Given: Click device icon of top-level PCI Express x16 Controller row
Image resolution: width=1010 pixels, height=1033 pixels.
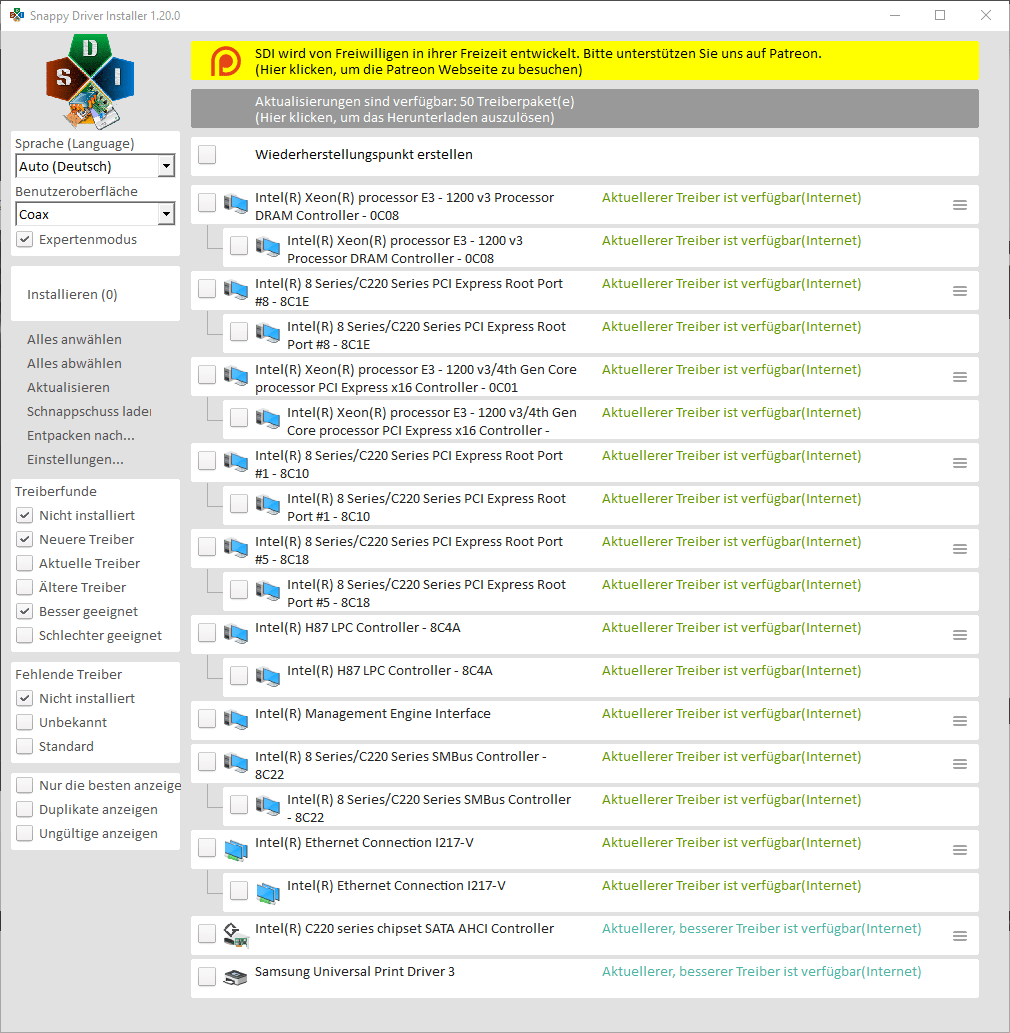Looking at the screenshot, I should [x=236, y=376].
